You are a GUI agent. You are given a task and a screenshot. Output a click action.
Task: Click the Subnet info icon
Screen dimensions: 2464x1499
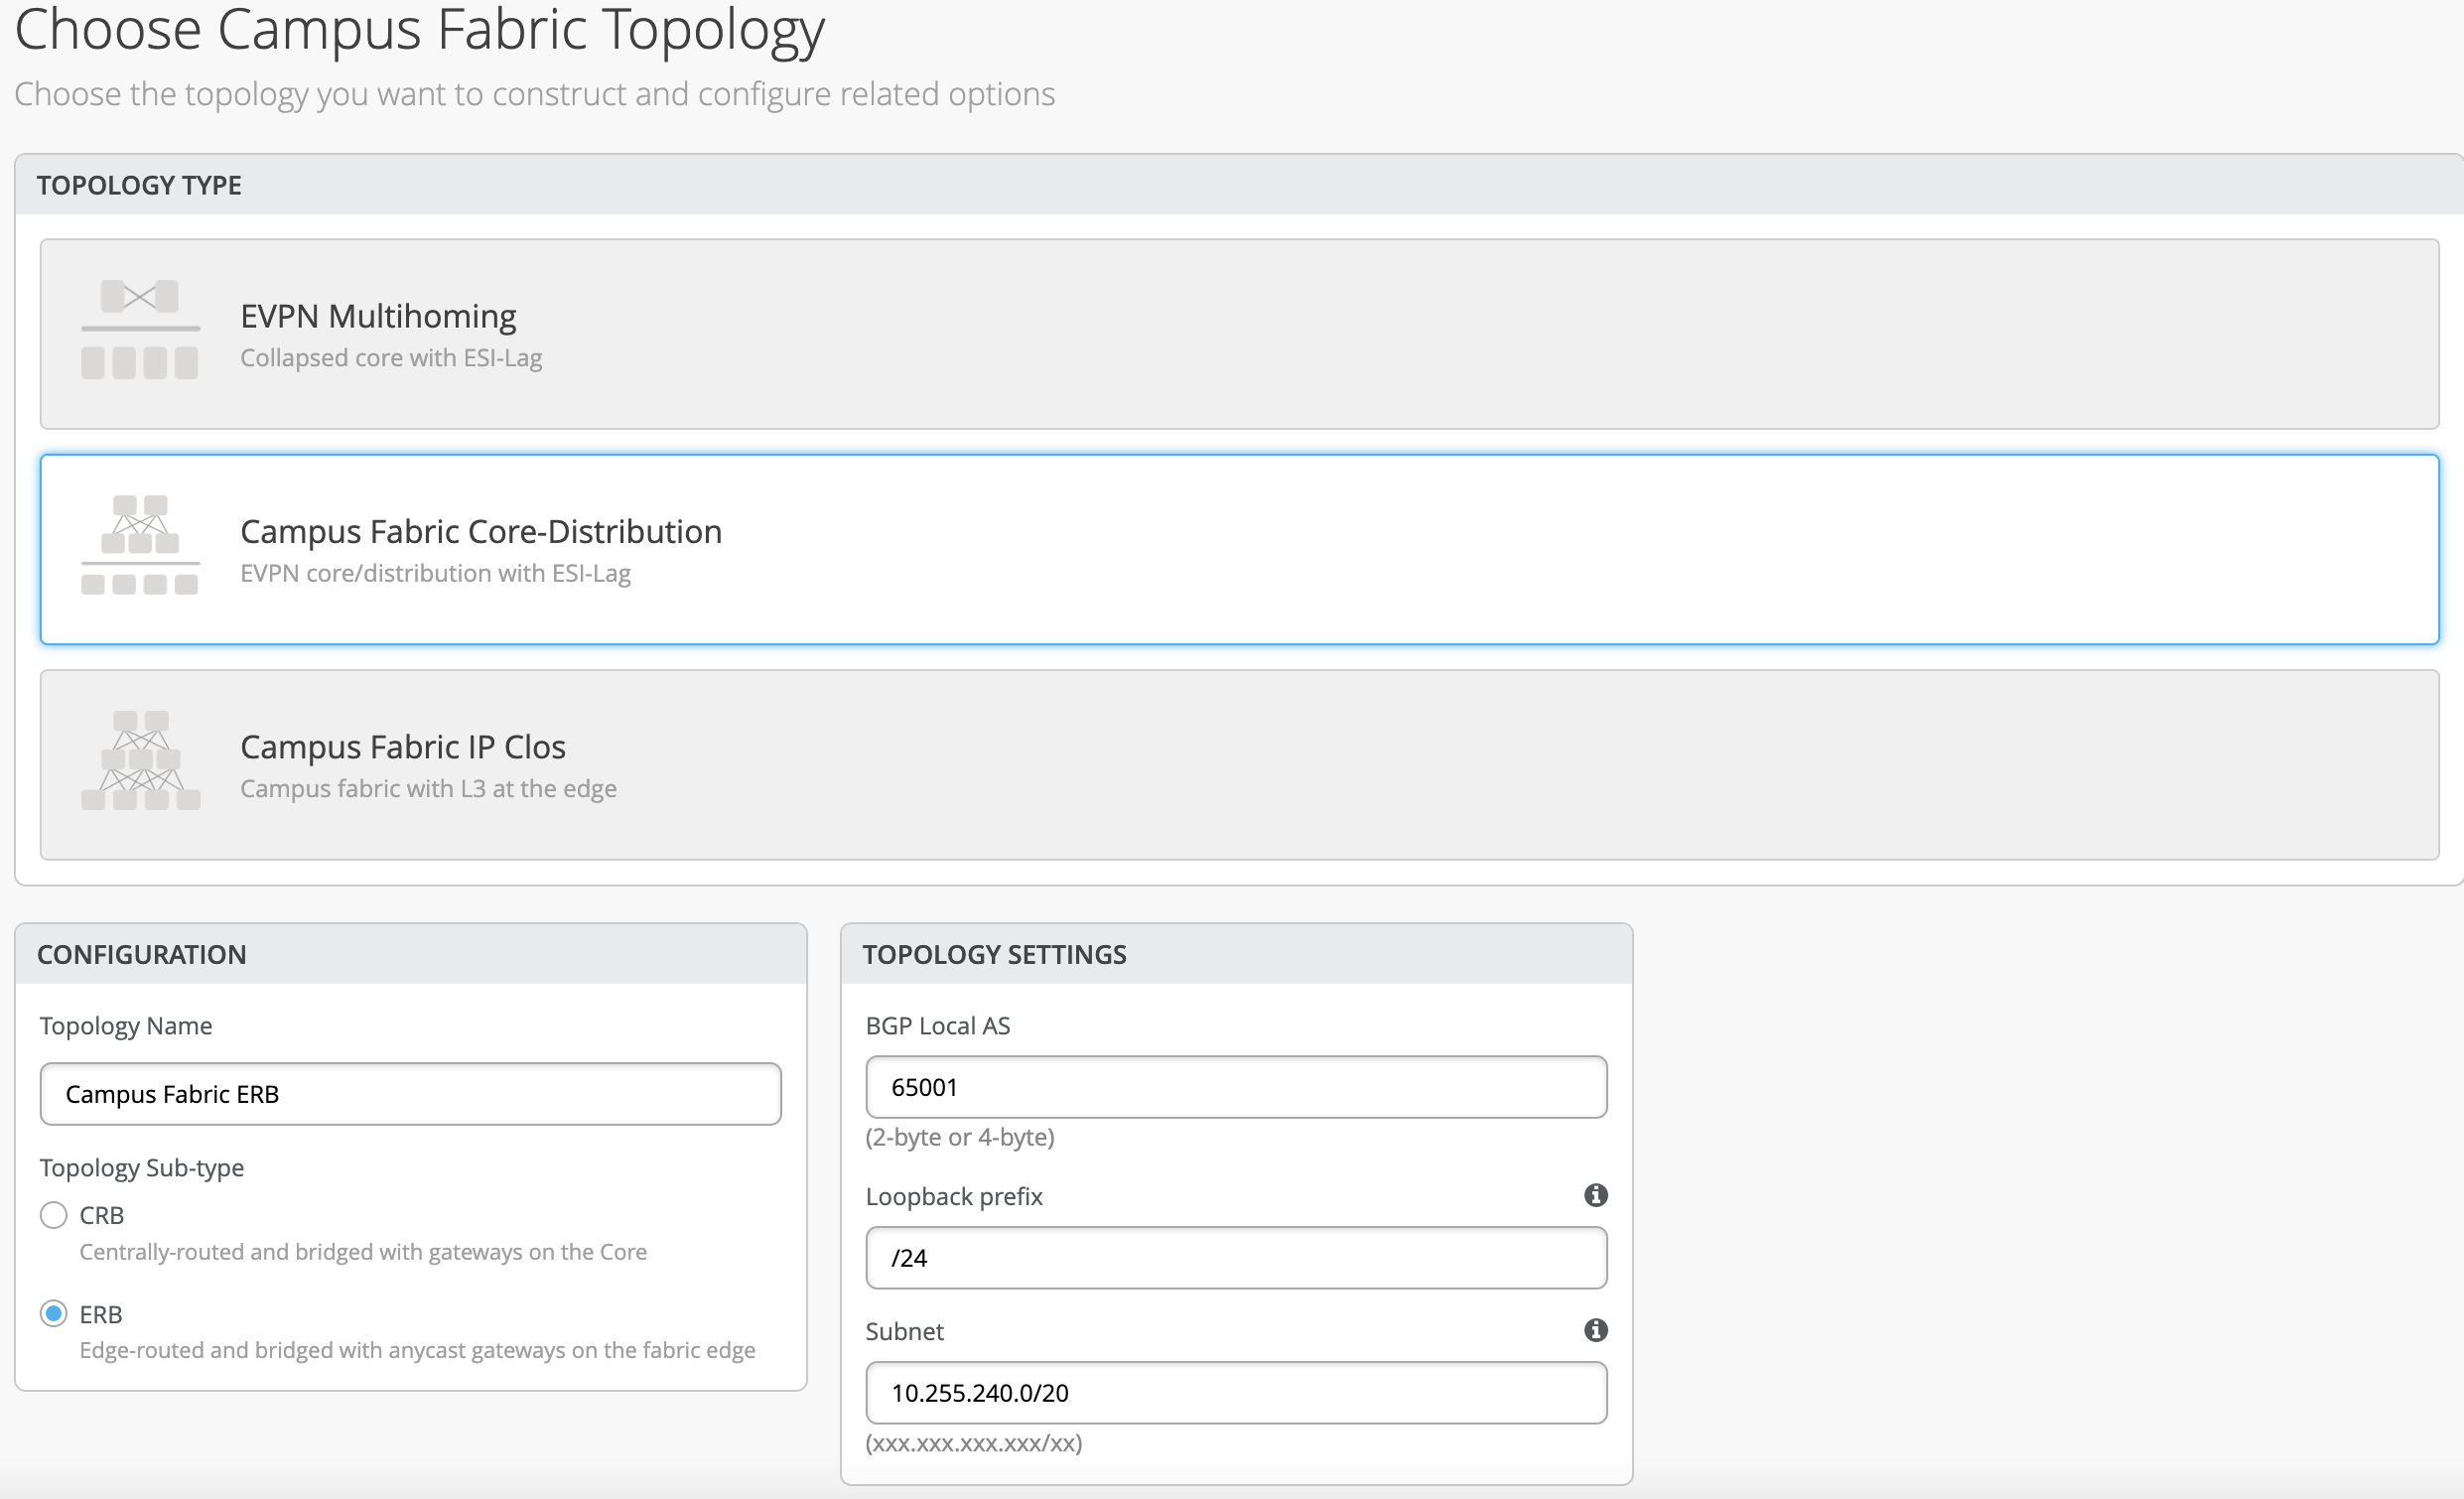(x=1596, y=1330)
